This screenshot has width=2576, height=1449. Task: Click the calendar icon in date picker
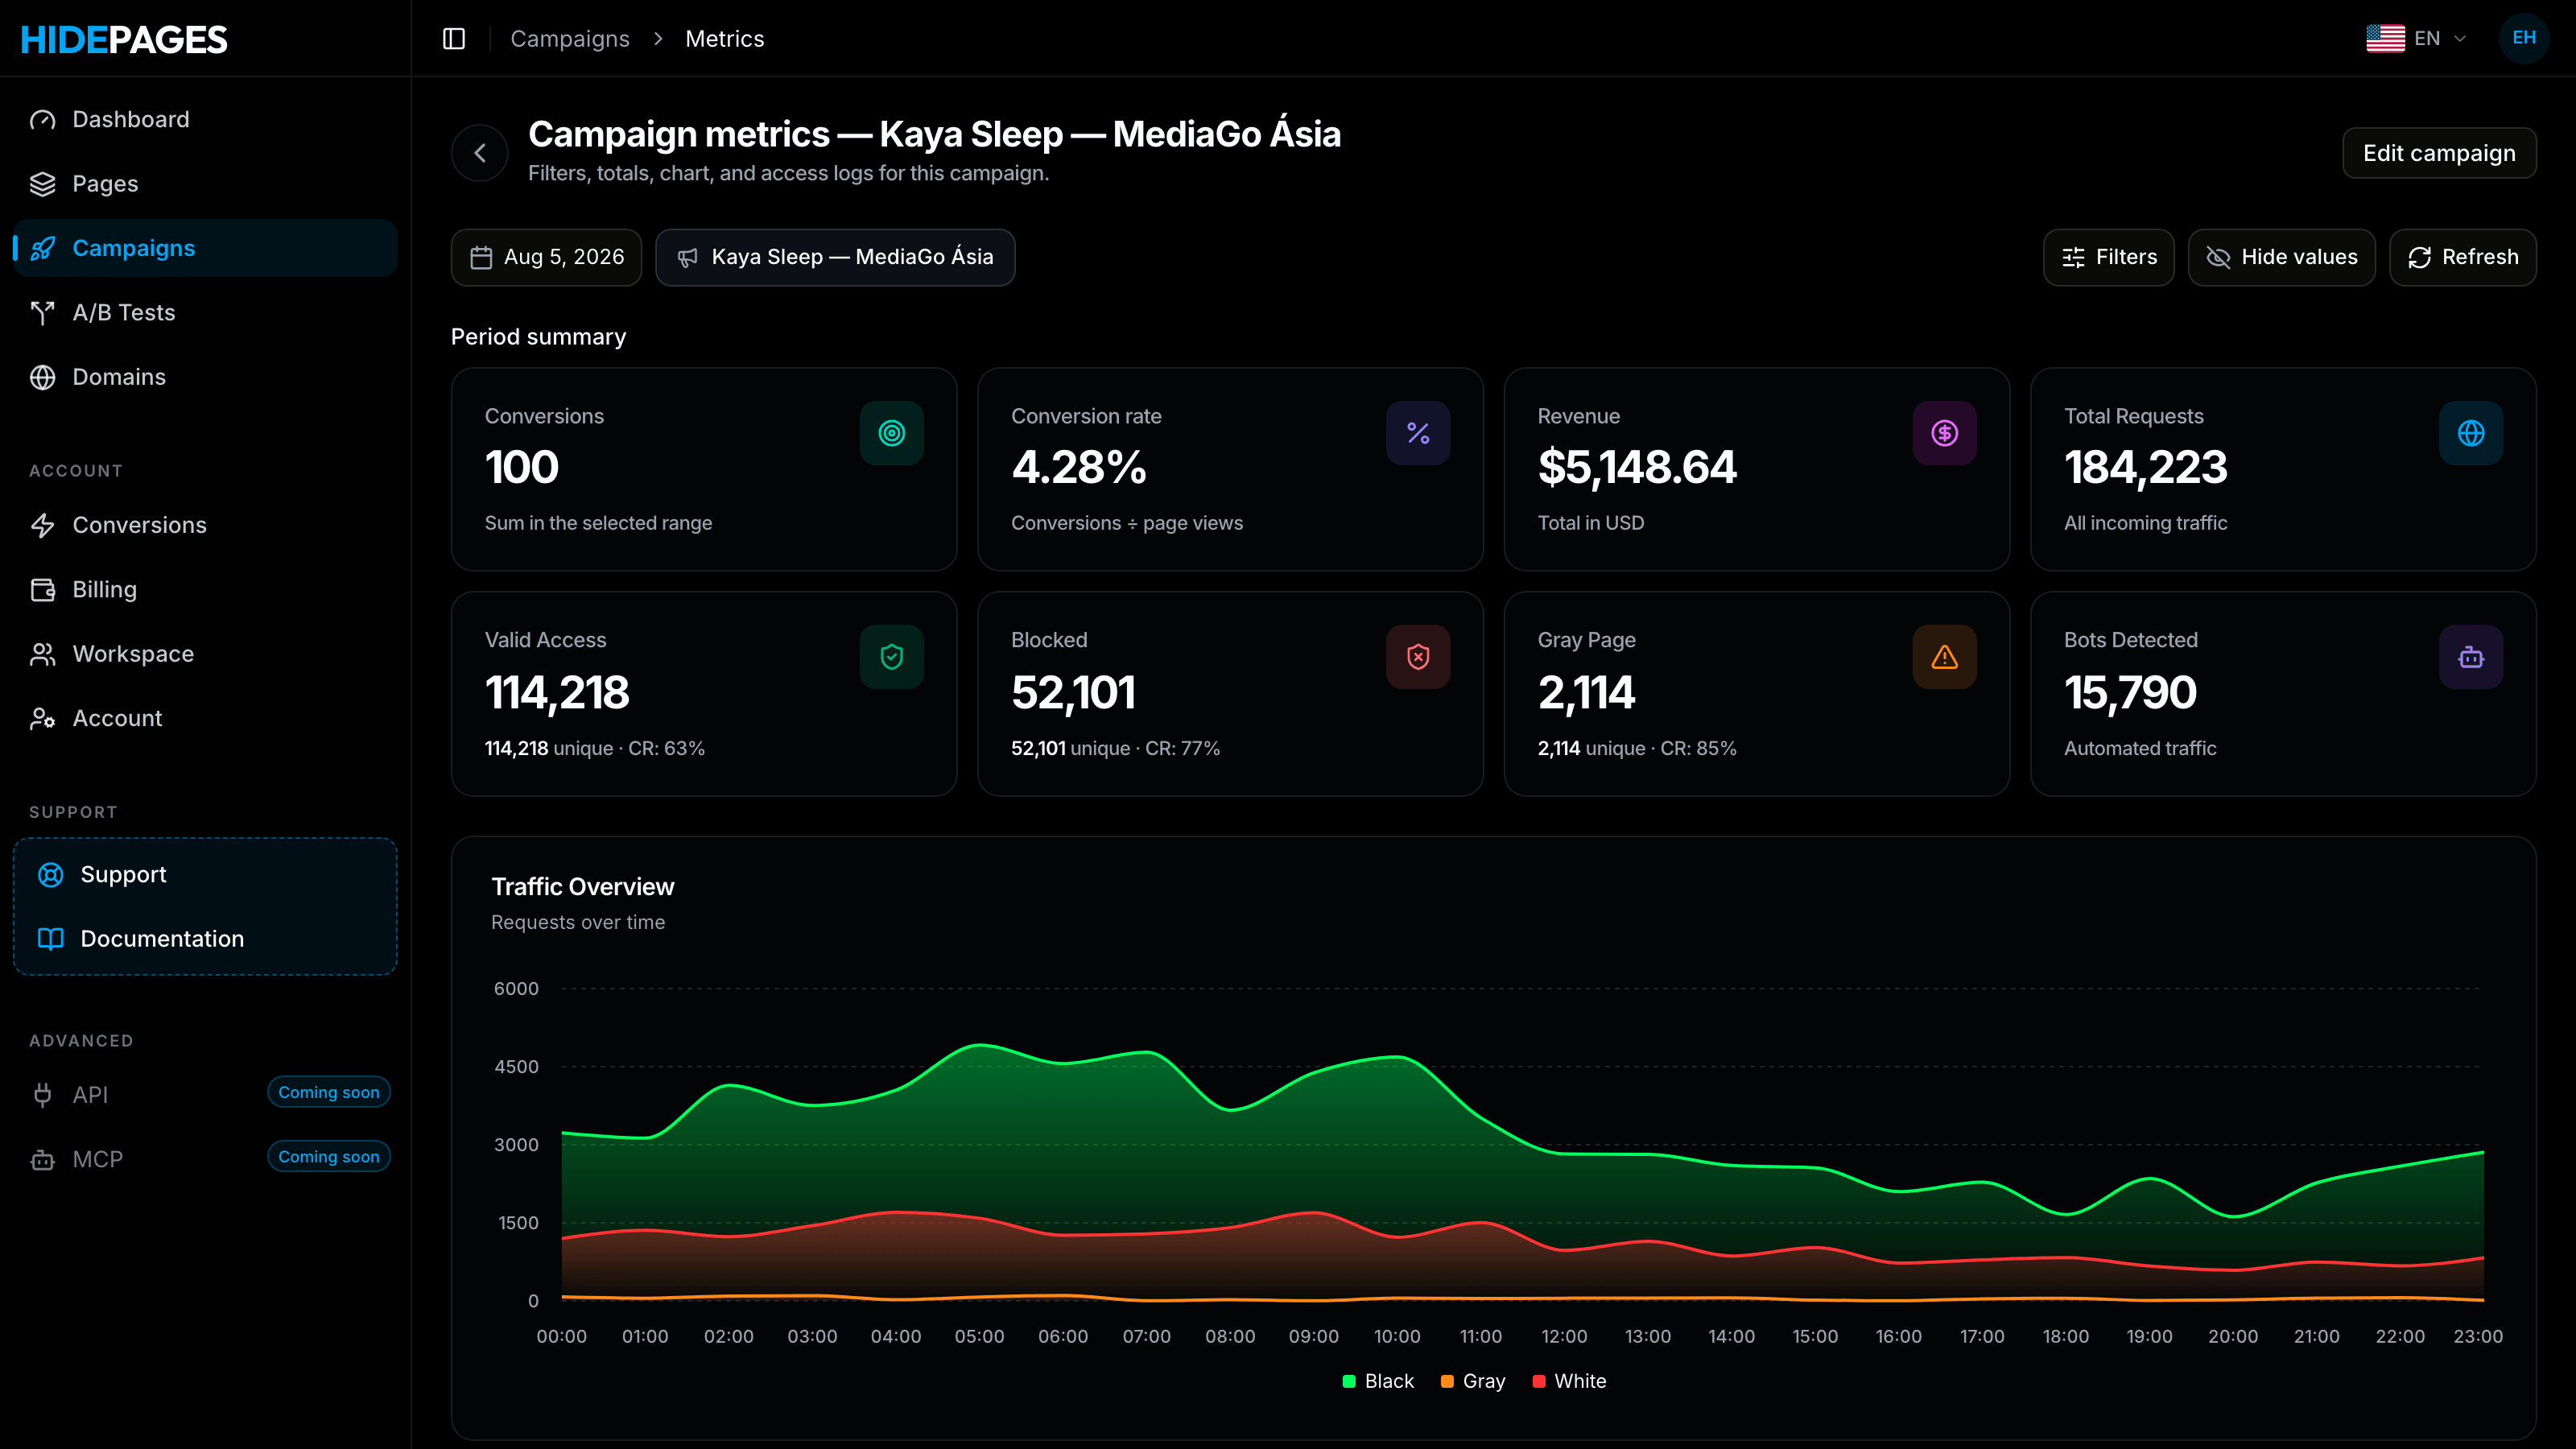pos(481,258)
